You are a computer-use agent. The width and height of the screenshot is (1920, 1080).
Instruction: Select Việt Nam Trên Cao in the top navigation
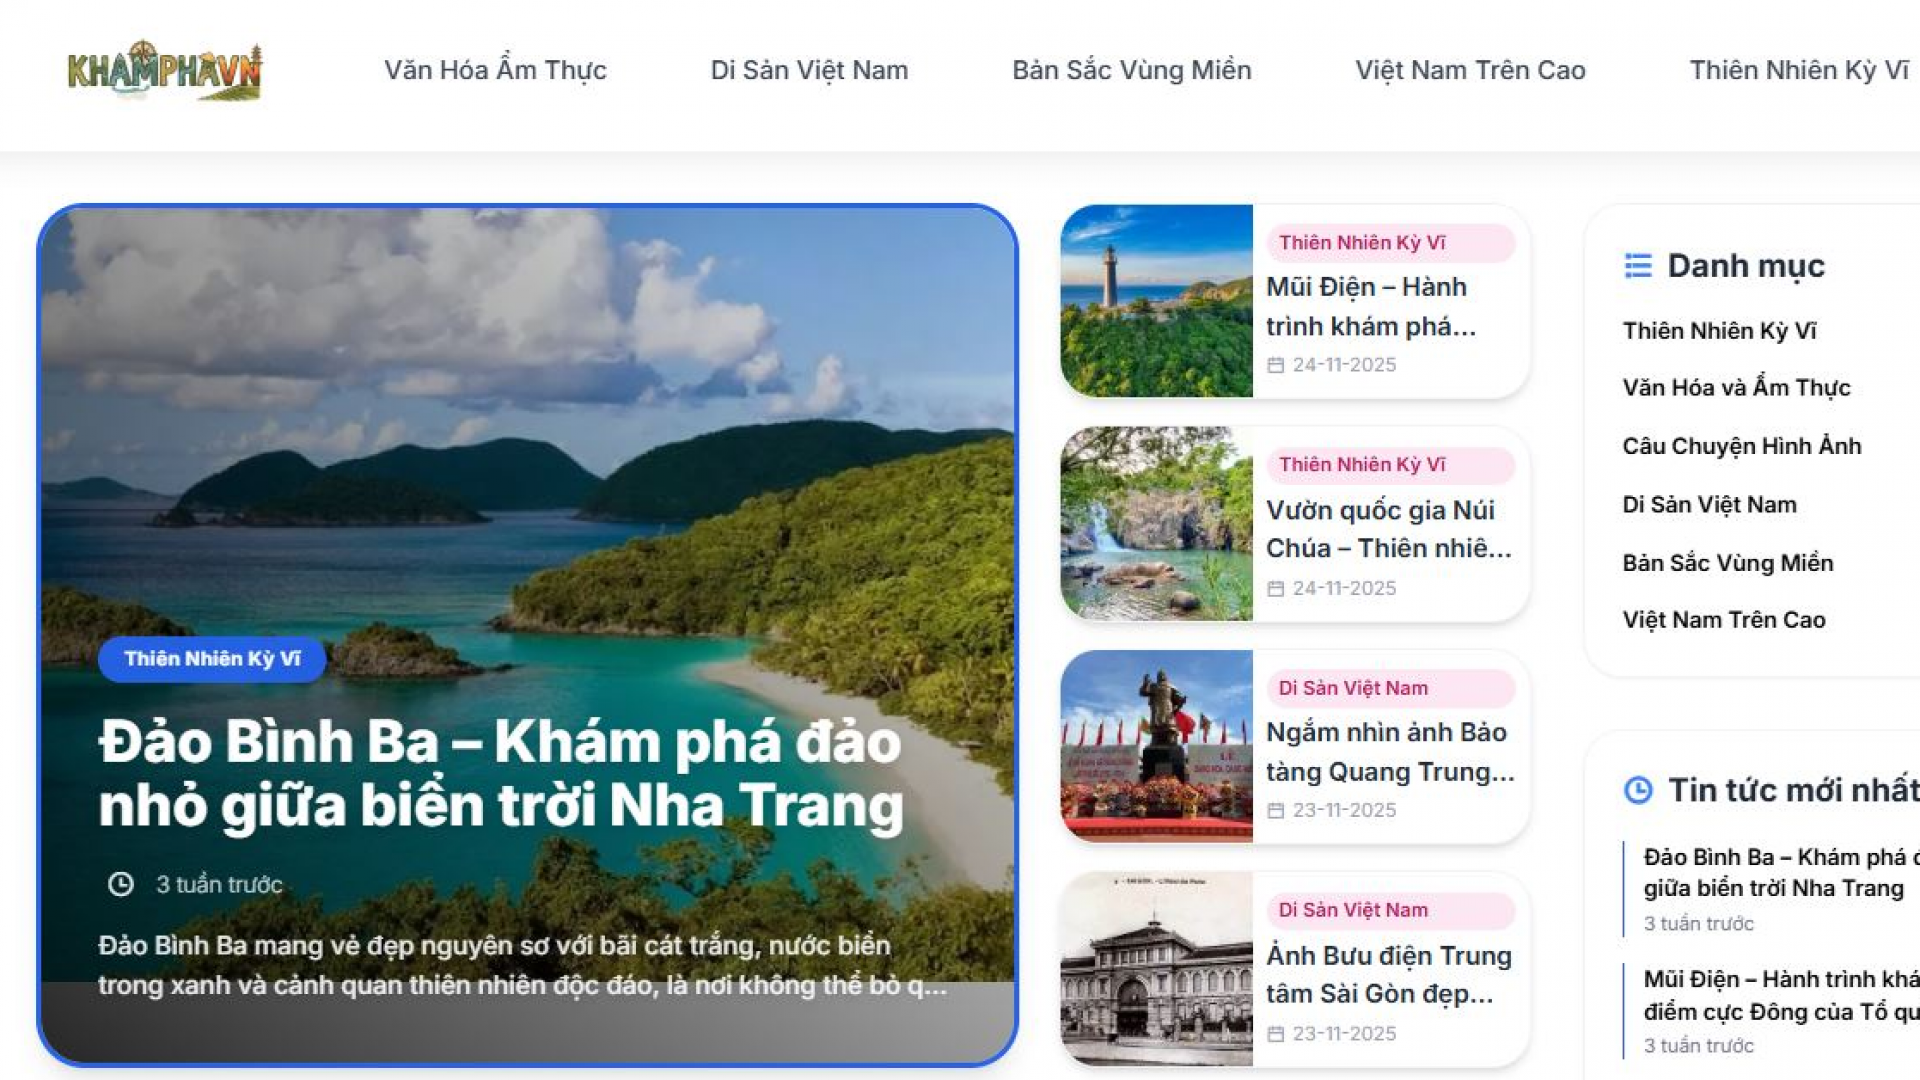(1470, 70)
